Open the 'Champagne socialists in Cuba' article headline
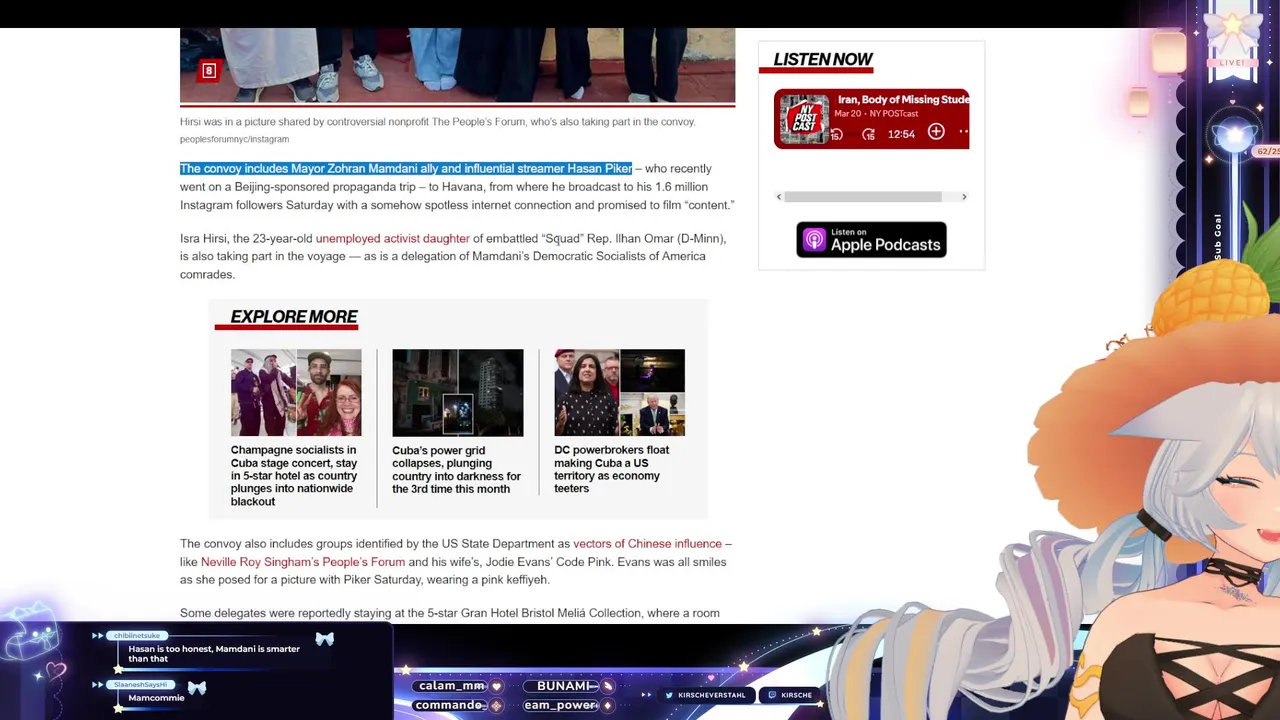This screenshot has width=1280, height=720. [294, 475]
